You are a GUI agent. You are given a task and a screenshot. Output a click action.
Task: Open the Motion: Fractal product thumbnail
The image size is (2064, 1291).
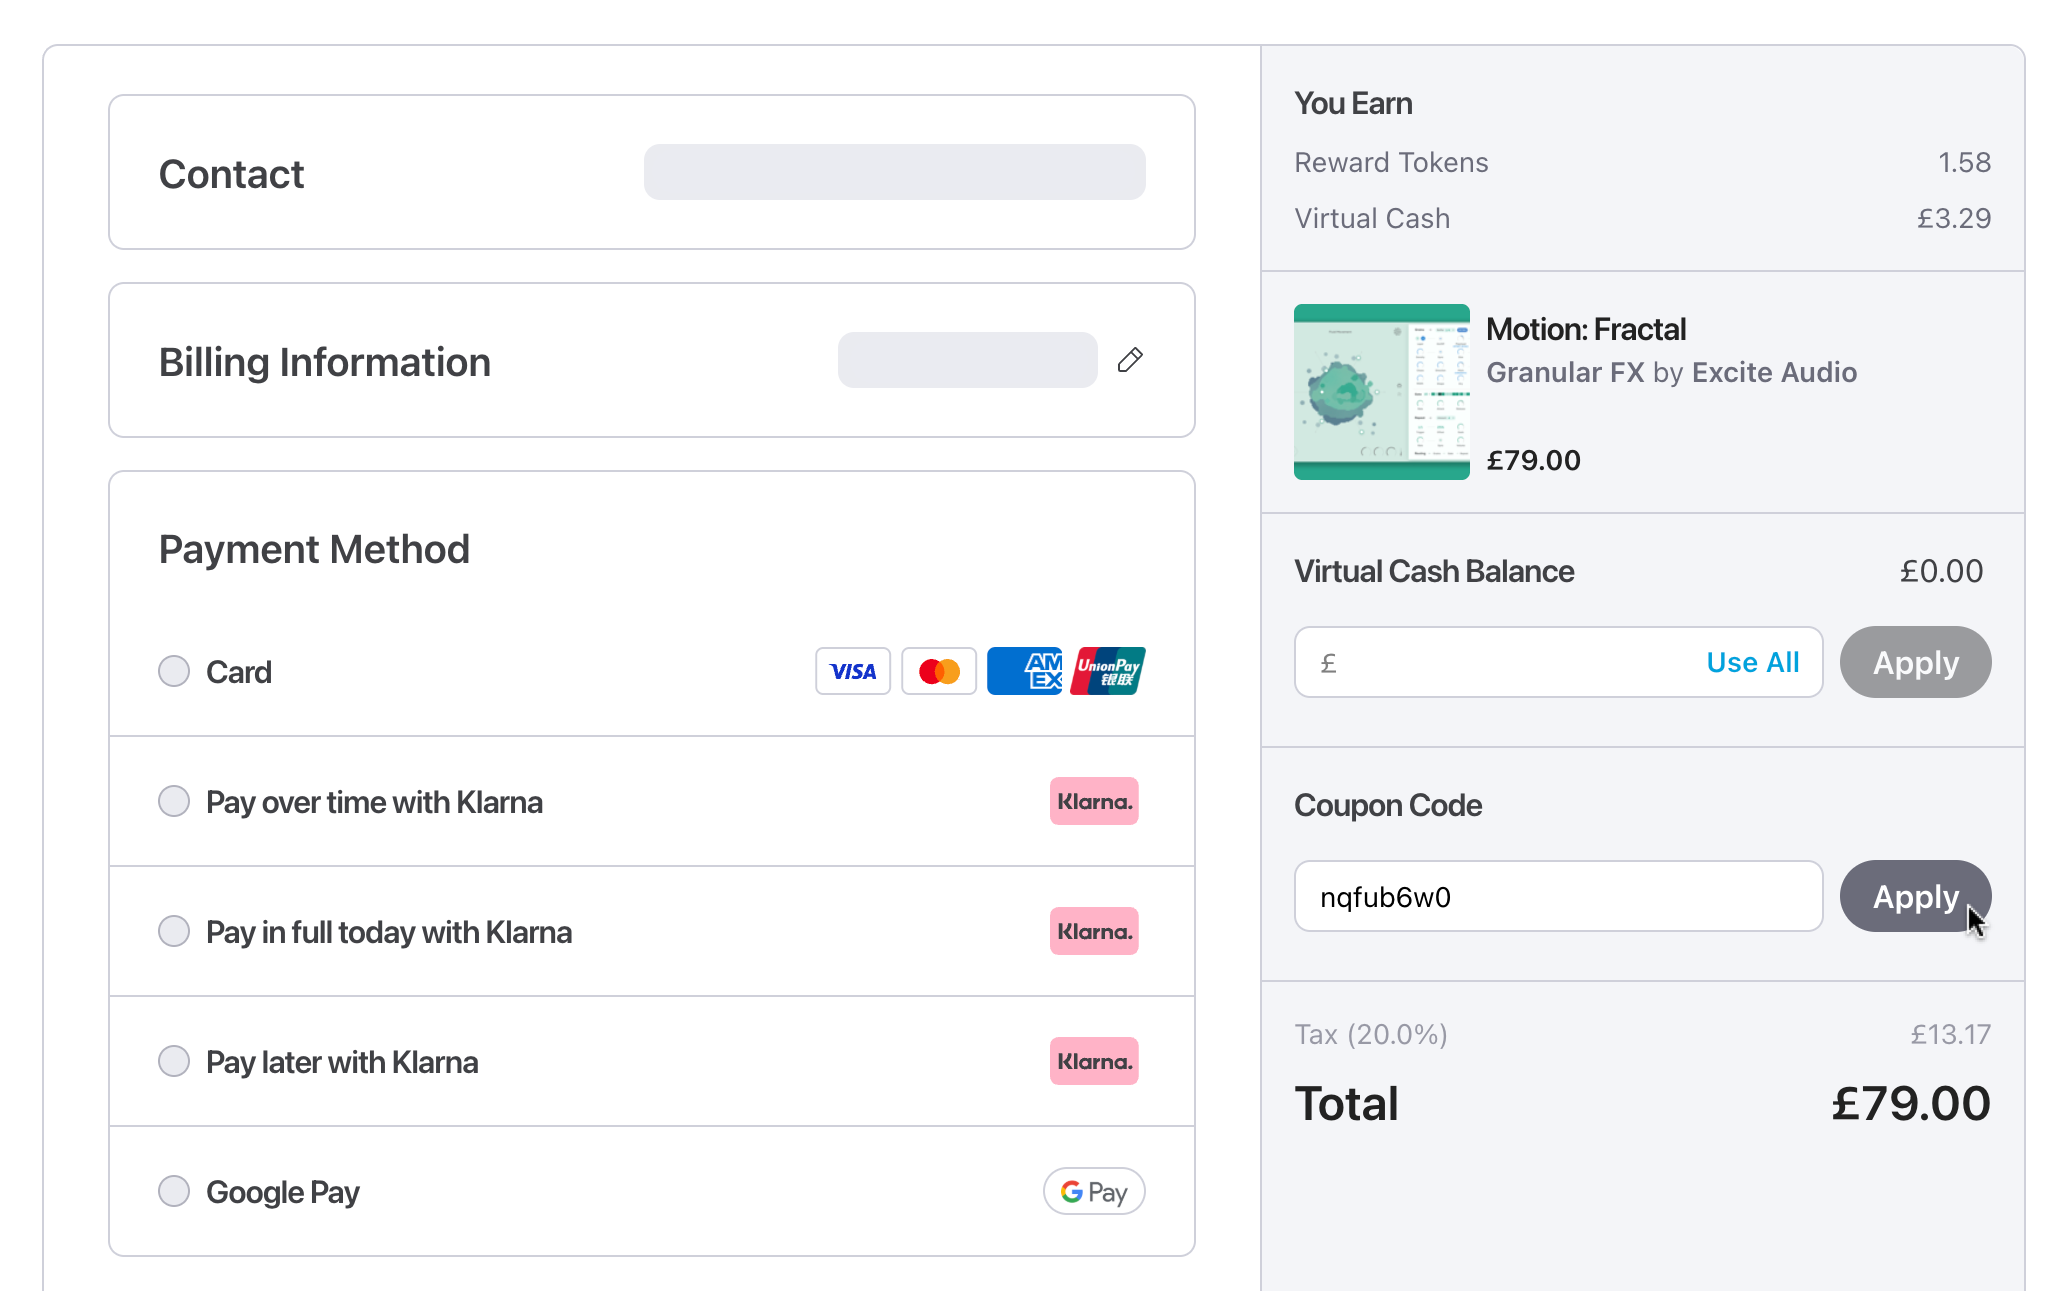(x=1381, y=392)
